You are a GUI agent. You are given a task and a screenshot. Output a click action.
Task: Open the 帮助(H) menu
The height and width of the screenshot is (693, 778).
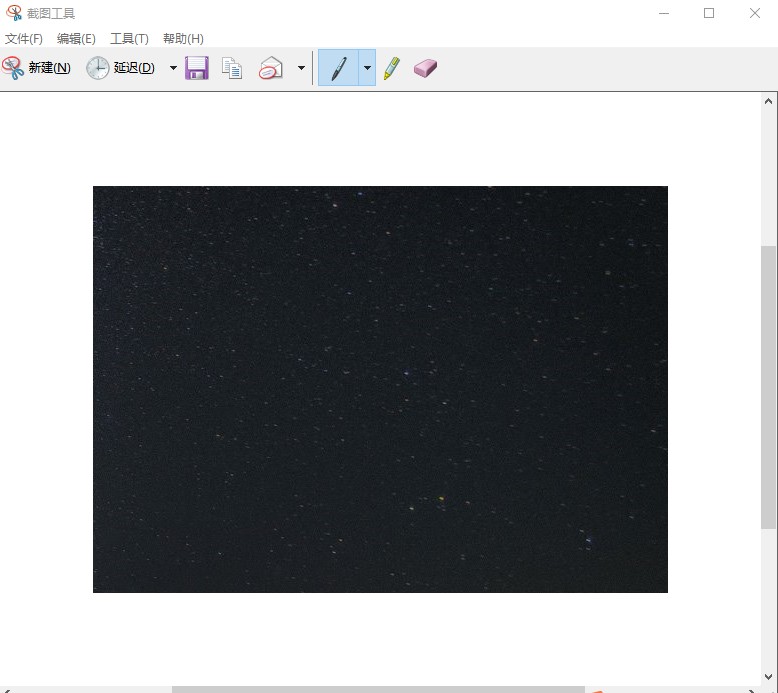[x=183, y=39]
